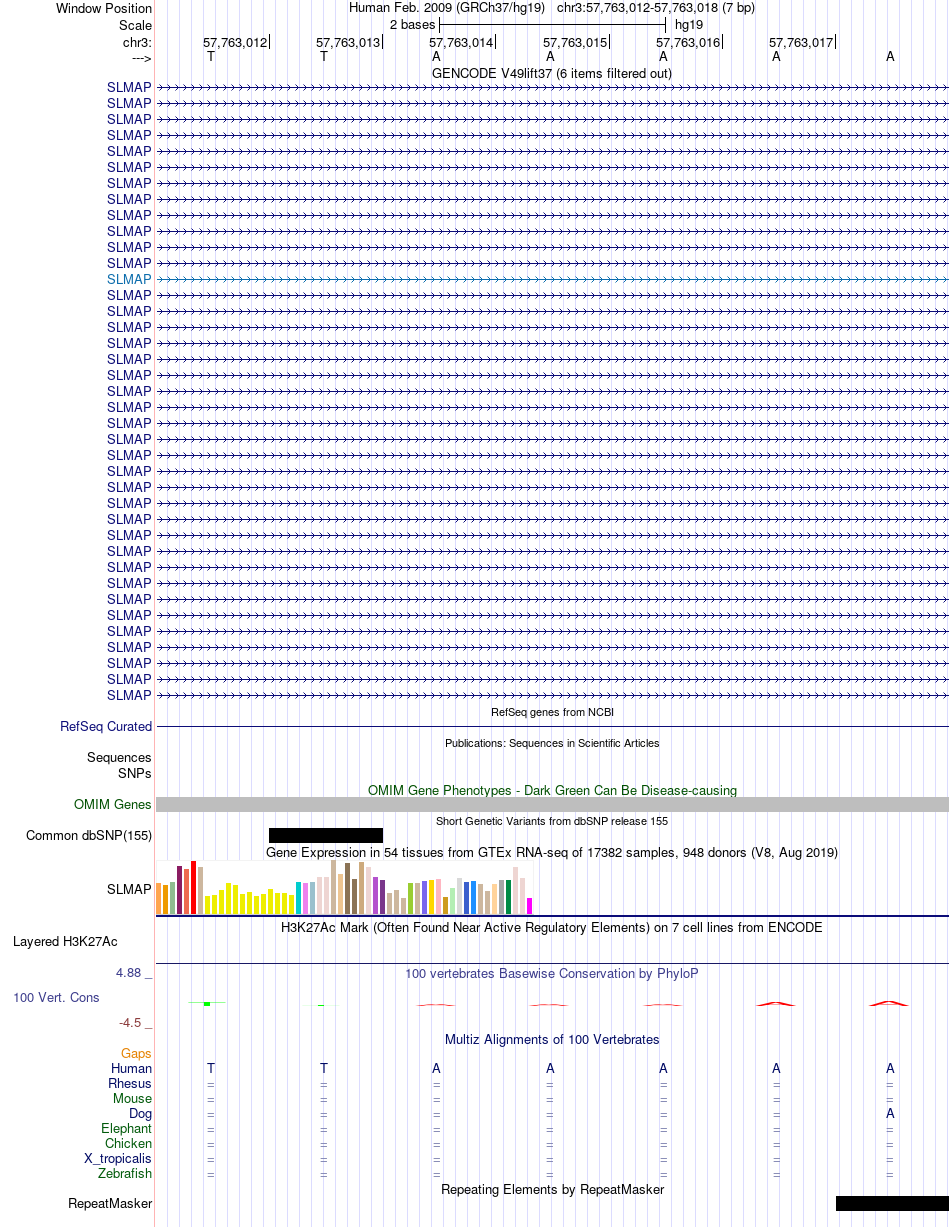Click the Mouse alignment row label
Viewport: 950px width, 1227px height.
[132, 1098]
